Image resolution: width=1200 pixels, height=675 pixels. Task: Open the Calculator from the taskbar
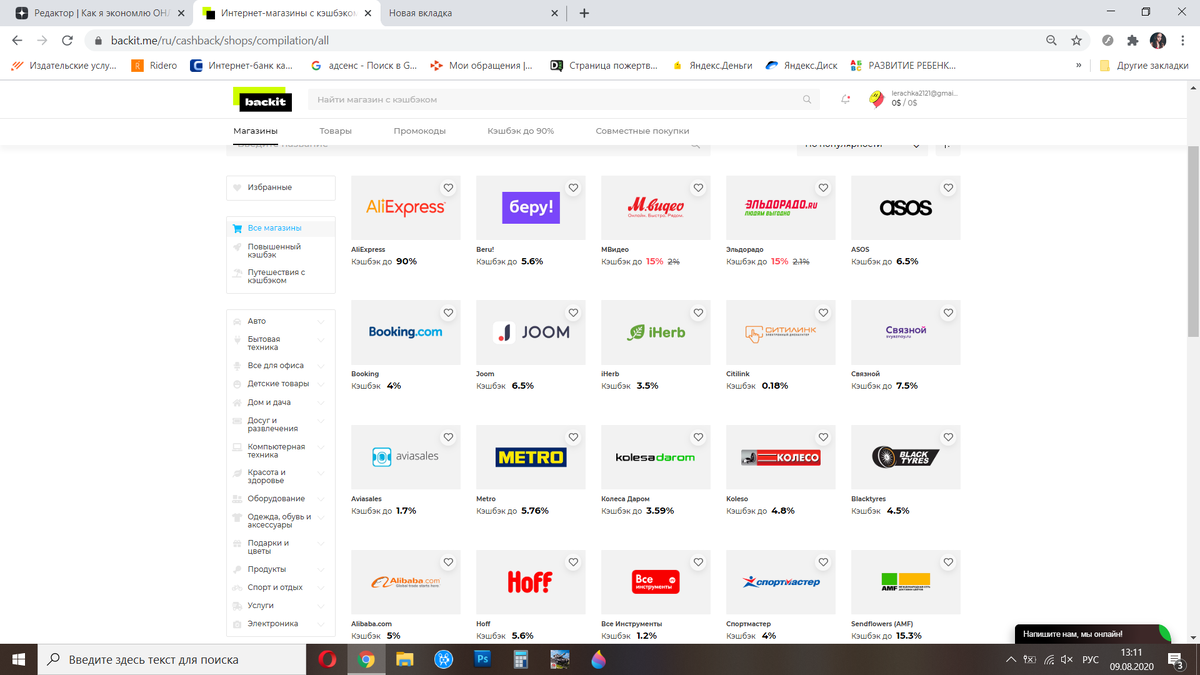point(521,659)
